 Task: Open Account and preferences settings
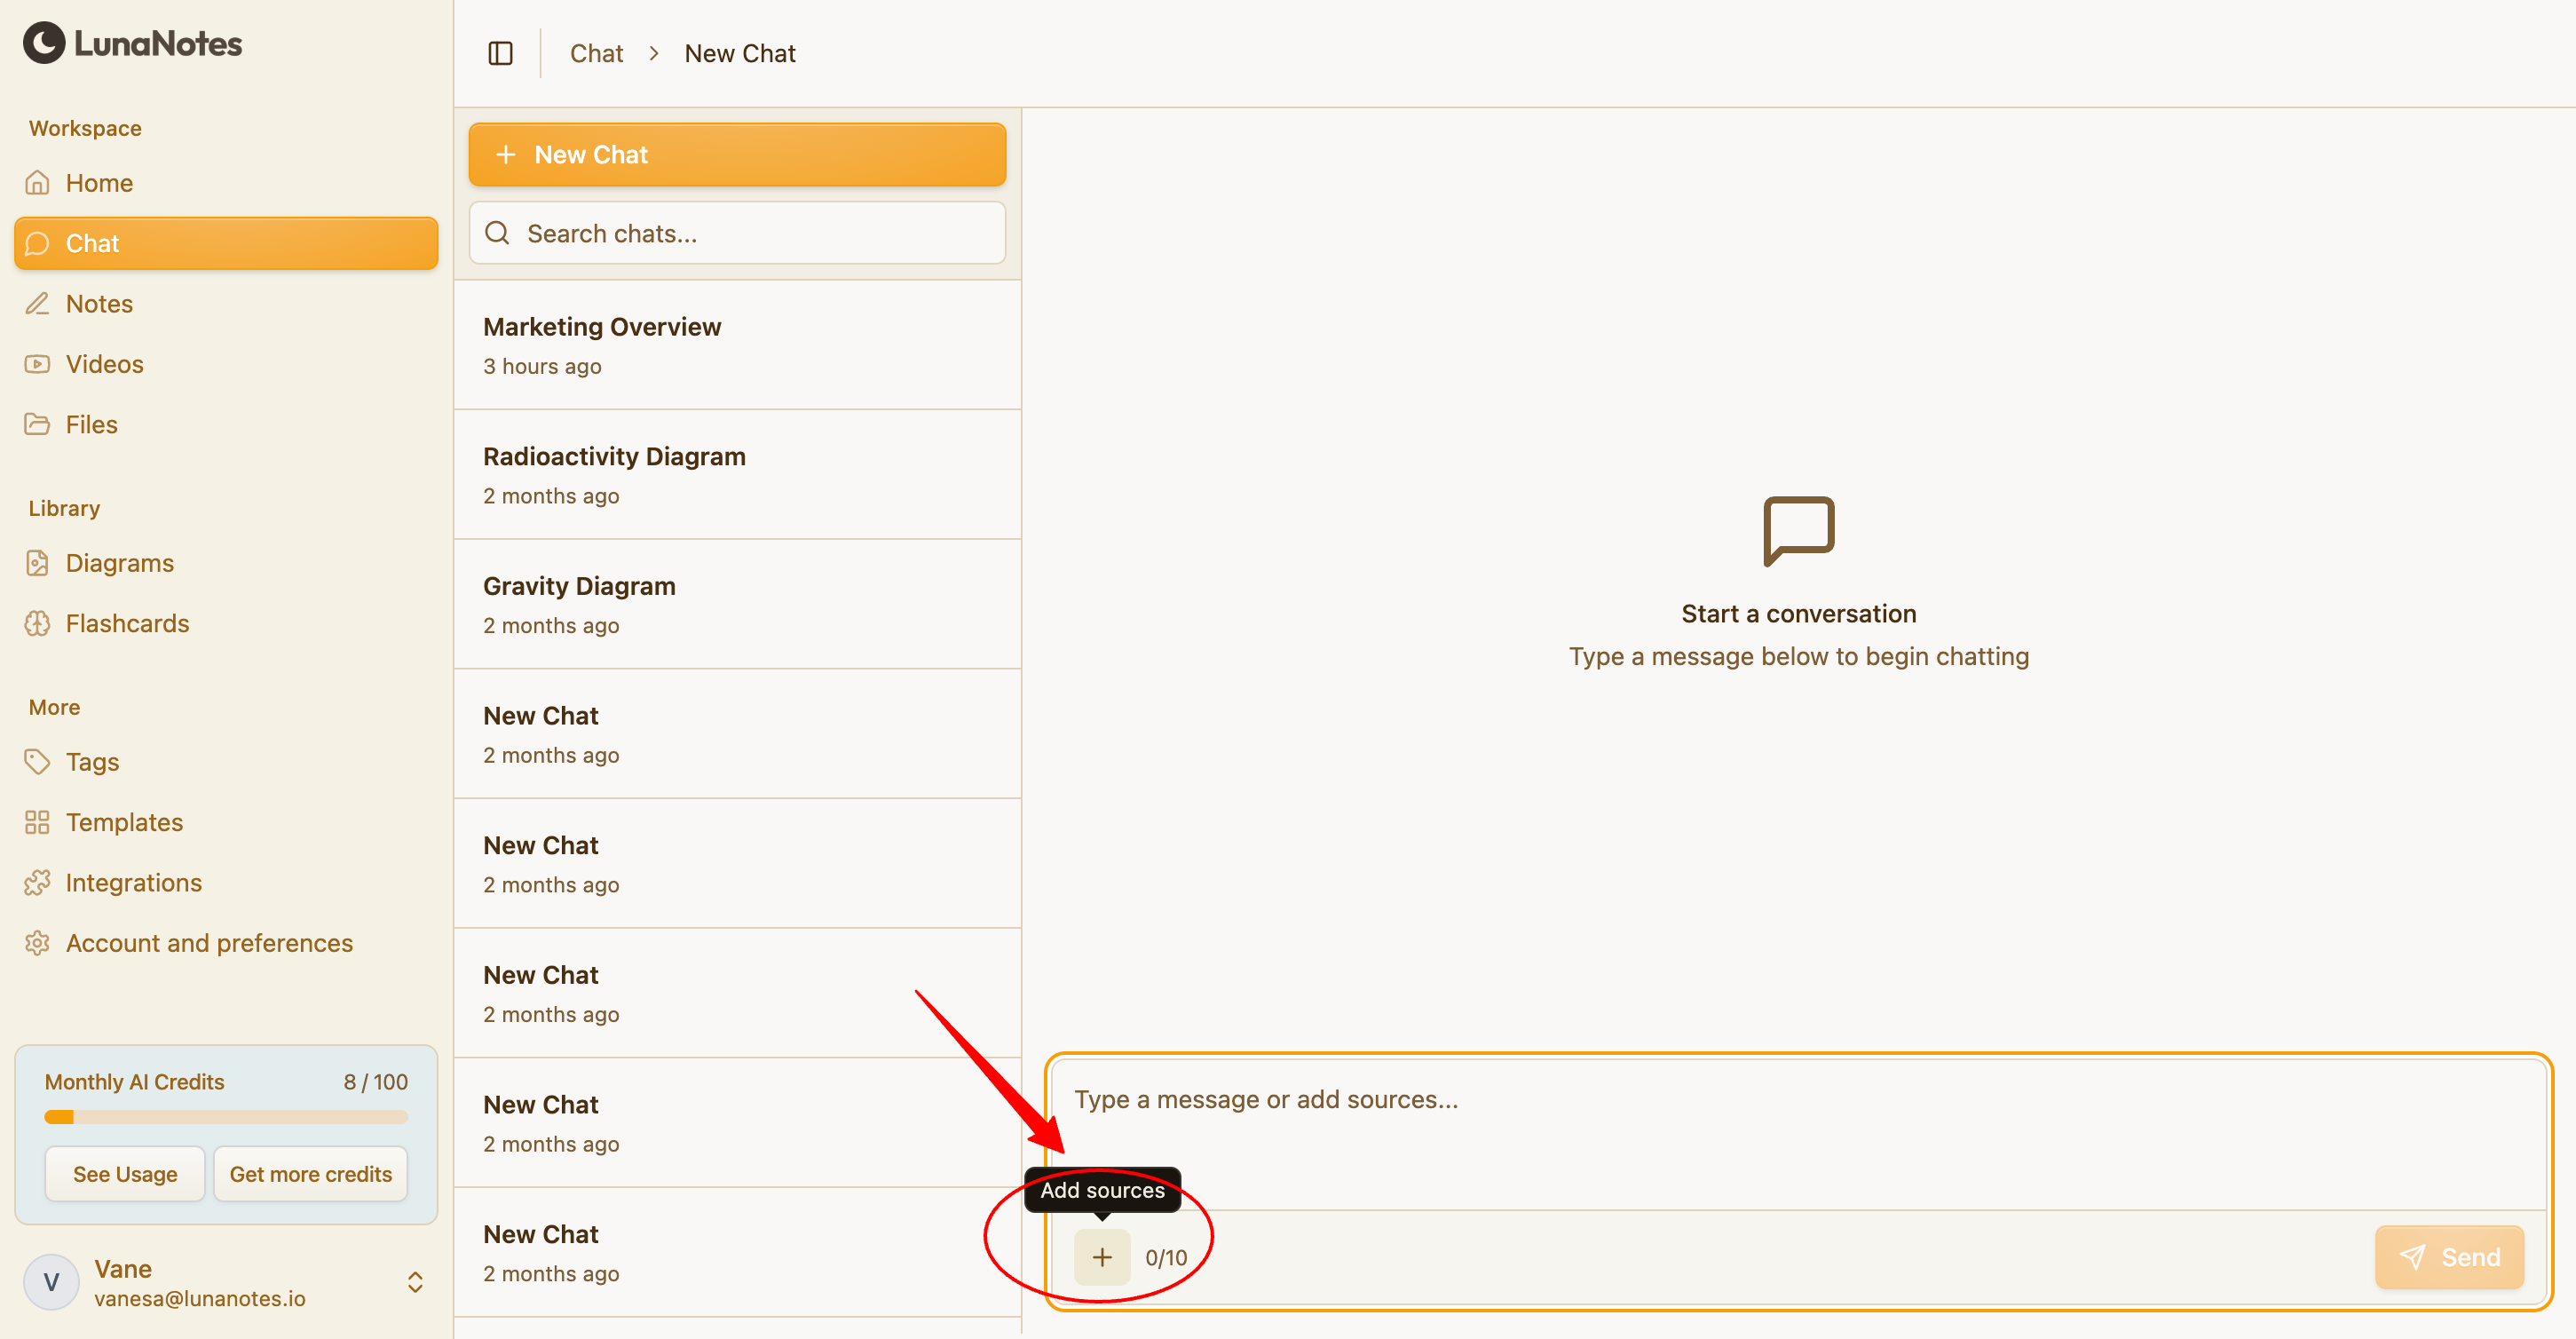pyautogui.click(x=208, y=943)
